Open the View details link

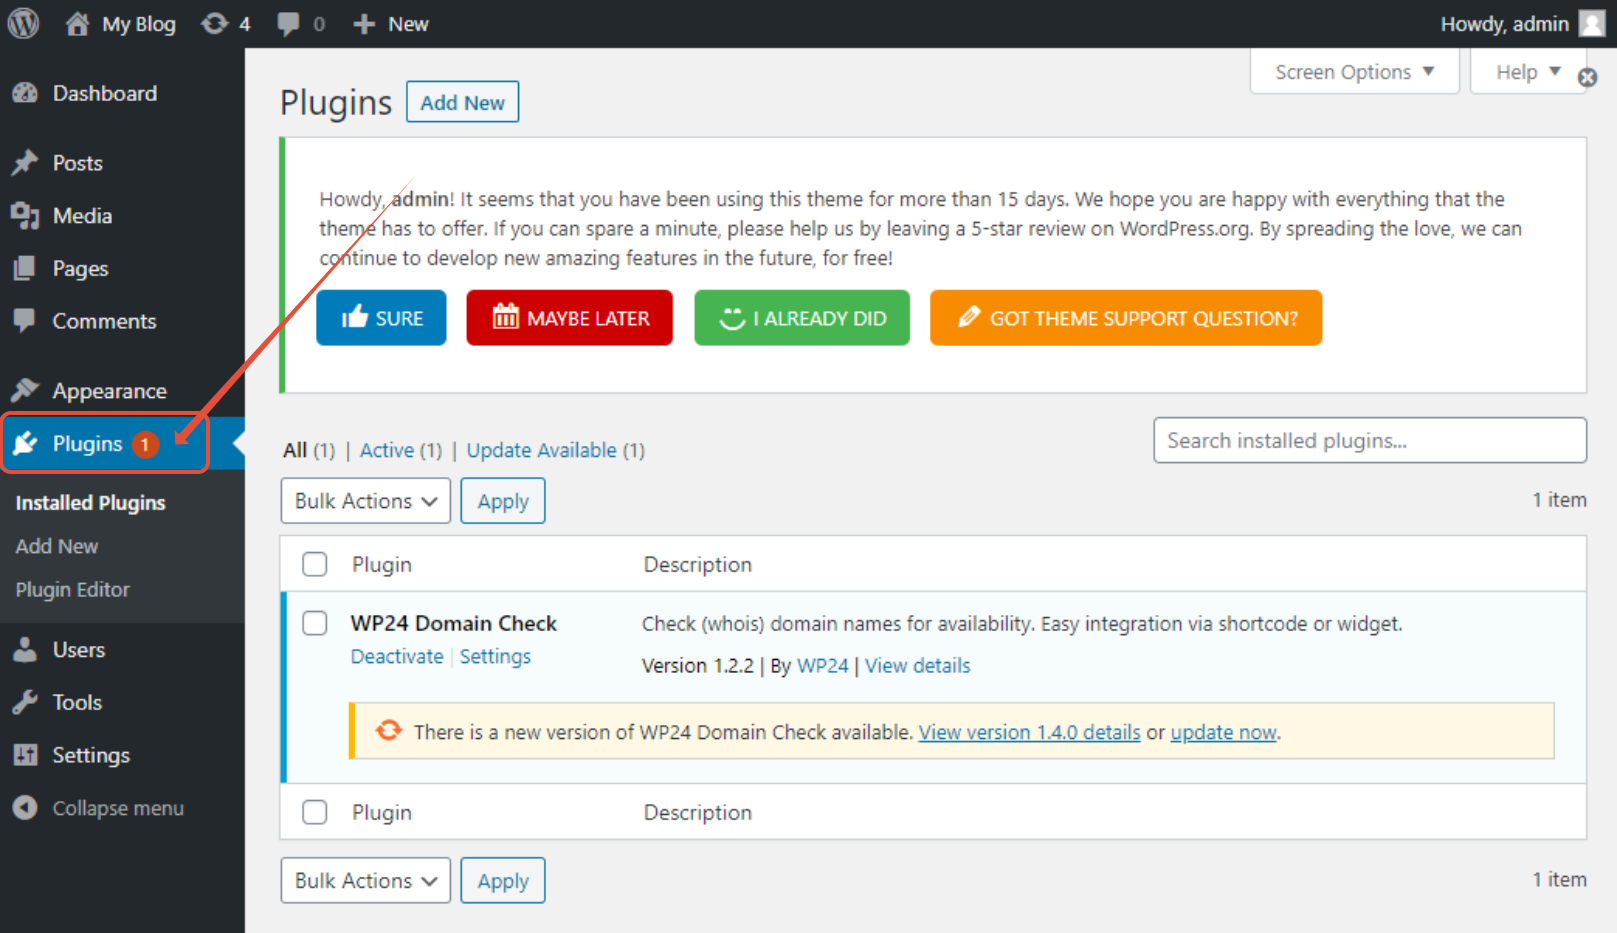click(918, 666)
